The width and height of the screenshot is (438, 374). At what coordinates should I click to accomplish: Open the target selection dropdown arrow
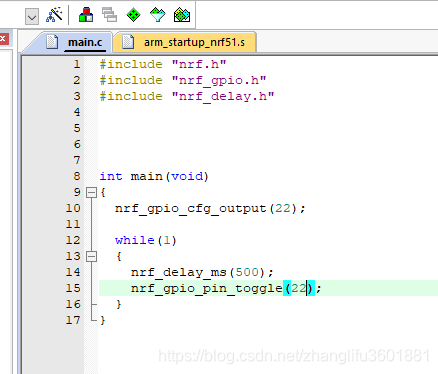click(32, 16)
